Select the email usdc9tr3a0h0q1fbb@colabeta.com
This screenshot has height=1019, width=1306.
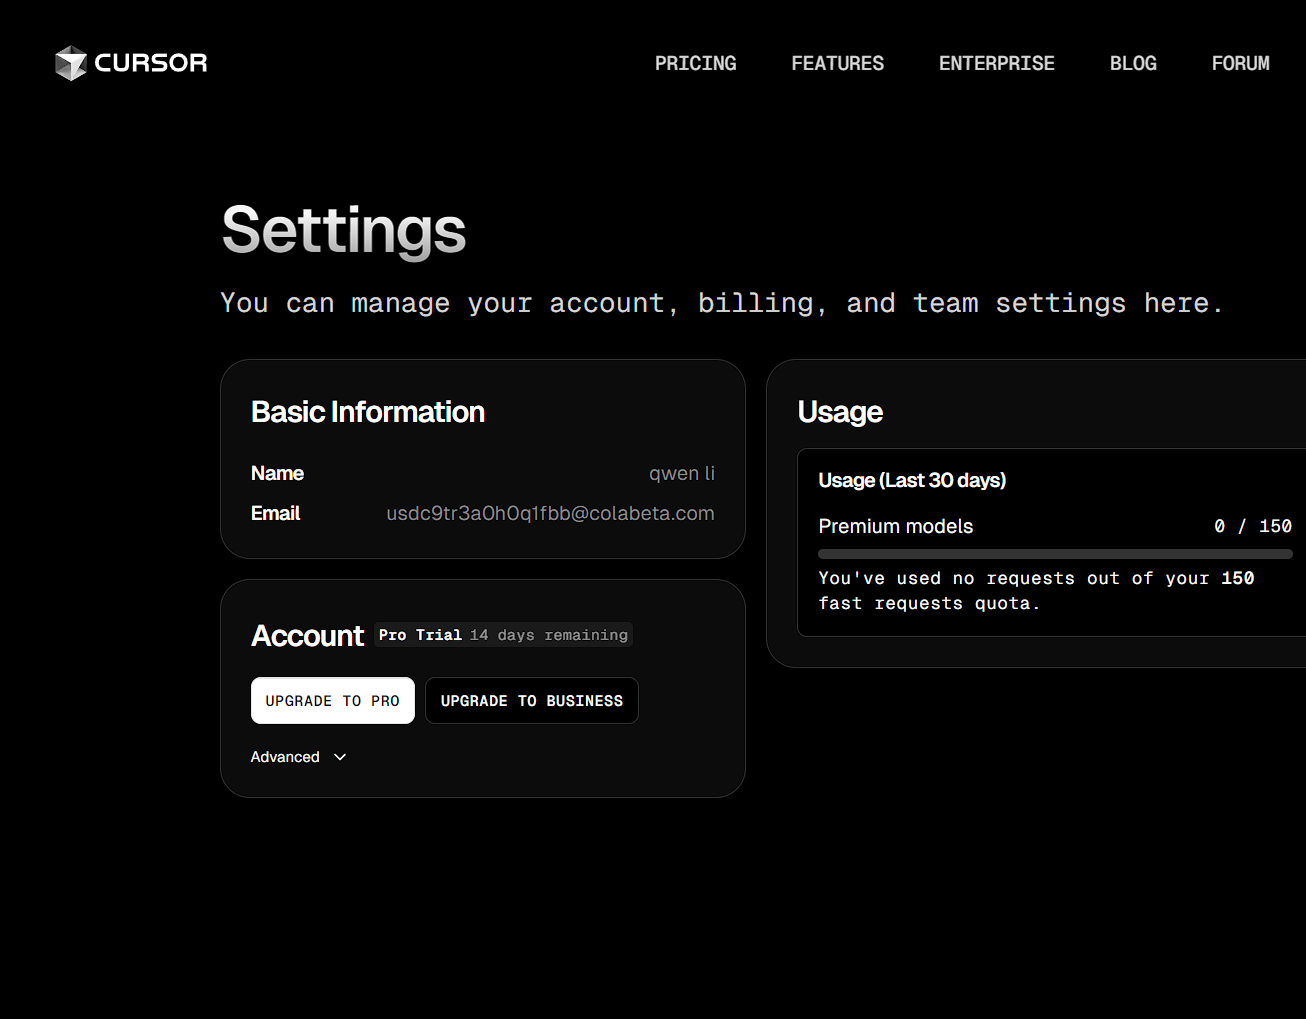pyautogui.click(x=550, y=513)
